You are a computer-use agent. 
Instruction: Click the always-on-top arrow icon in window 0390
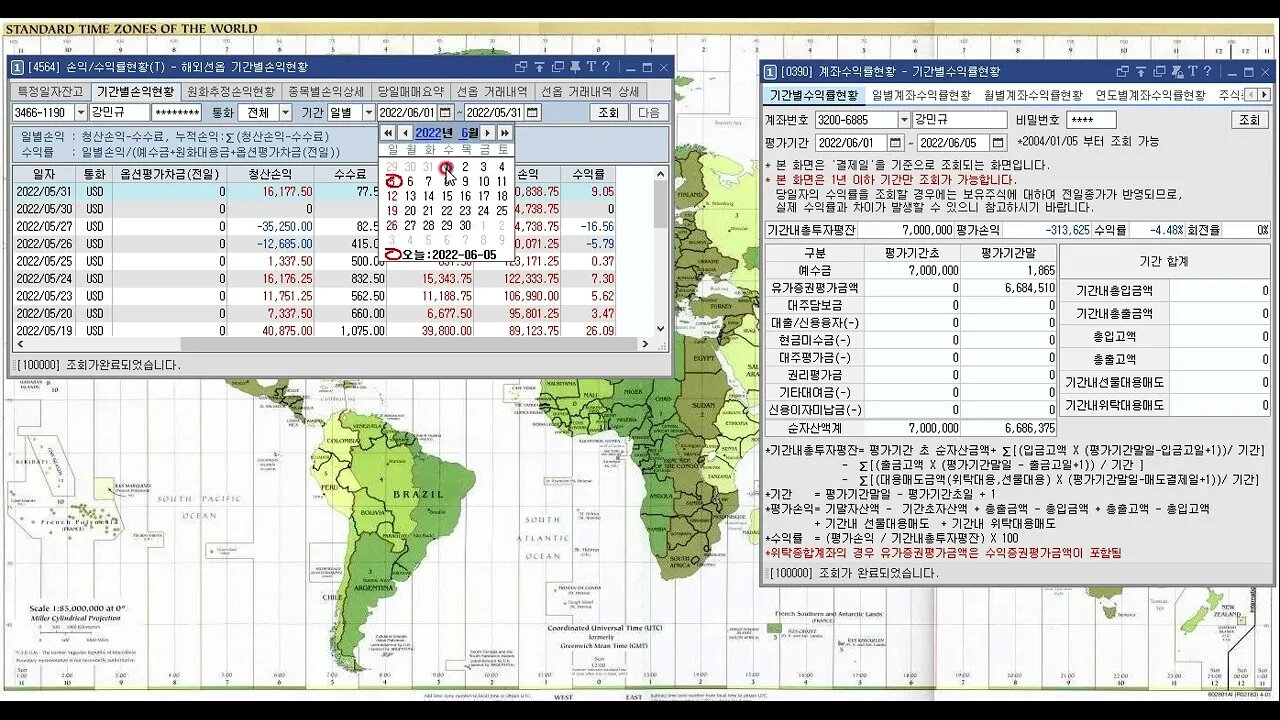click(1139, 71)
